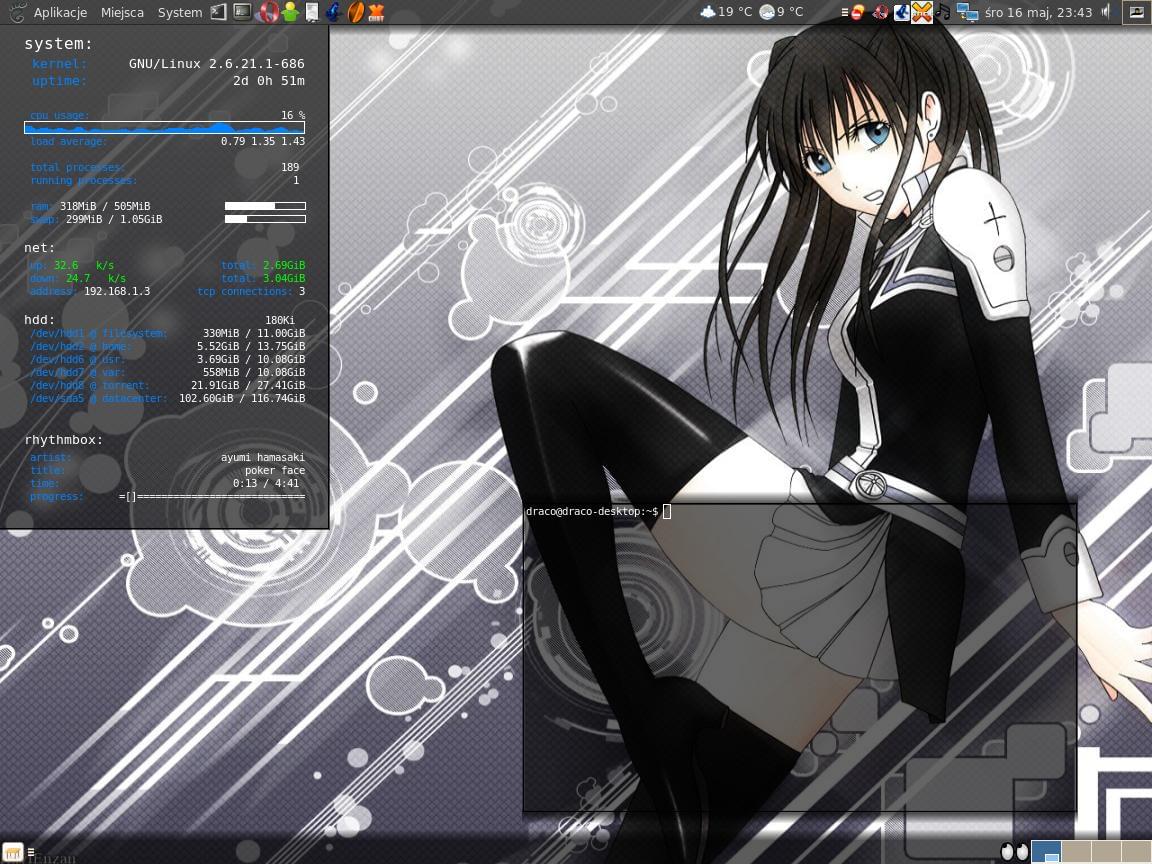Click the GNOME foot logo icon
Screen dimensions: 1152x864
[18, 12]
